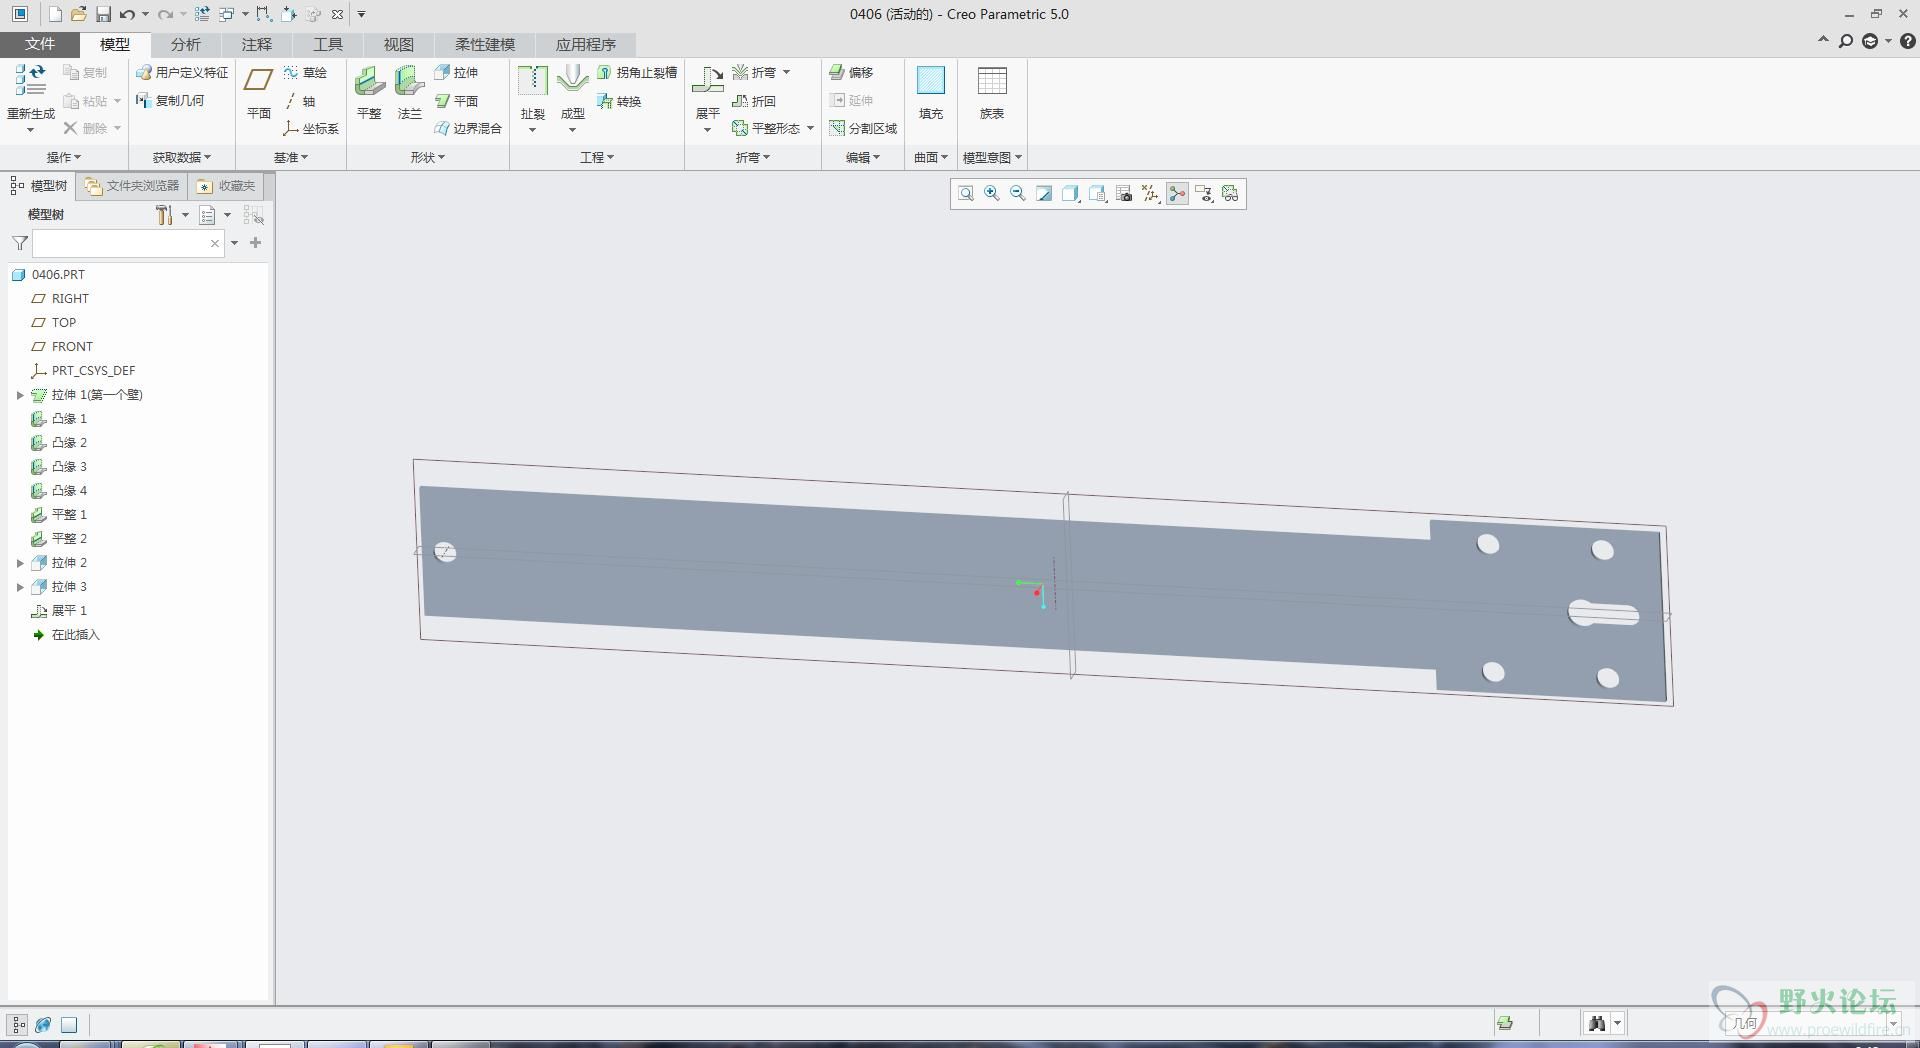This screenshot has height=1048, width=1920.
Task: Click the save icon in quick access toolbar
Action: pyautogui.click(x=103, y=14)
